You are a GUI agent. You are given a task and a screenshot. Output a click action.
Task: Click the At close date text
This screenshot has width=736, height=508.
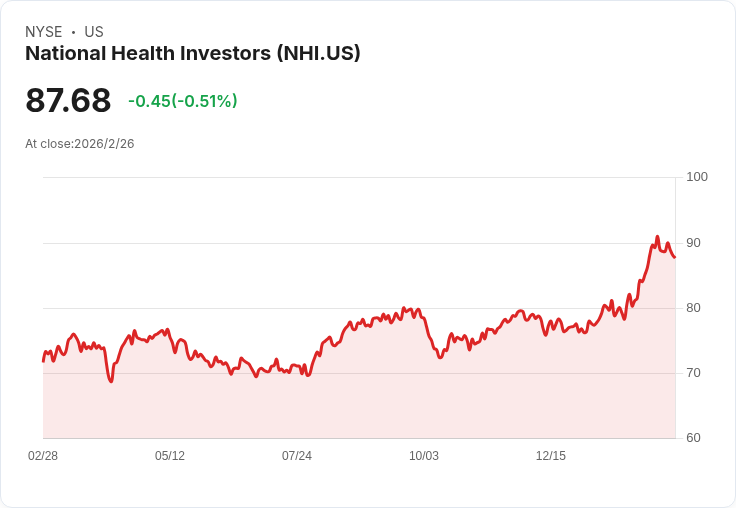pyautogui.click(x=80, y=144)
